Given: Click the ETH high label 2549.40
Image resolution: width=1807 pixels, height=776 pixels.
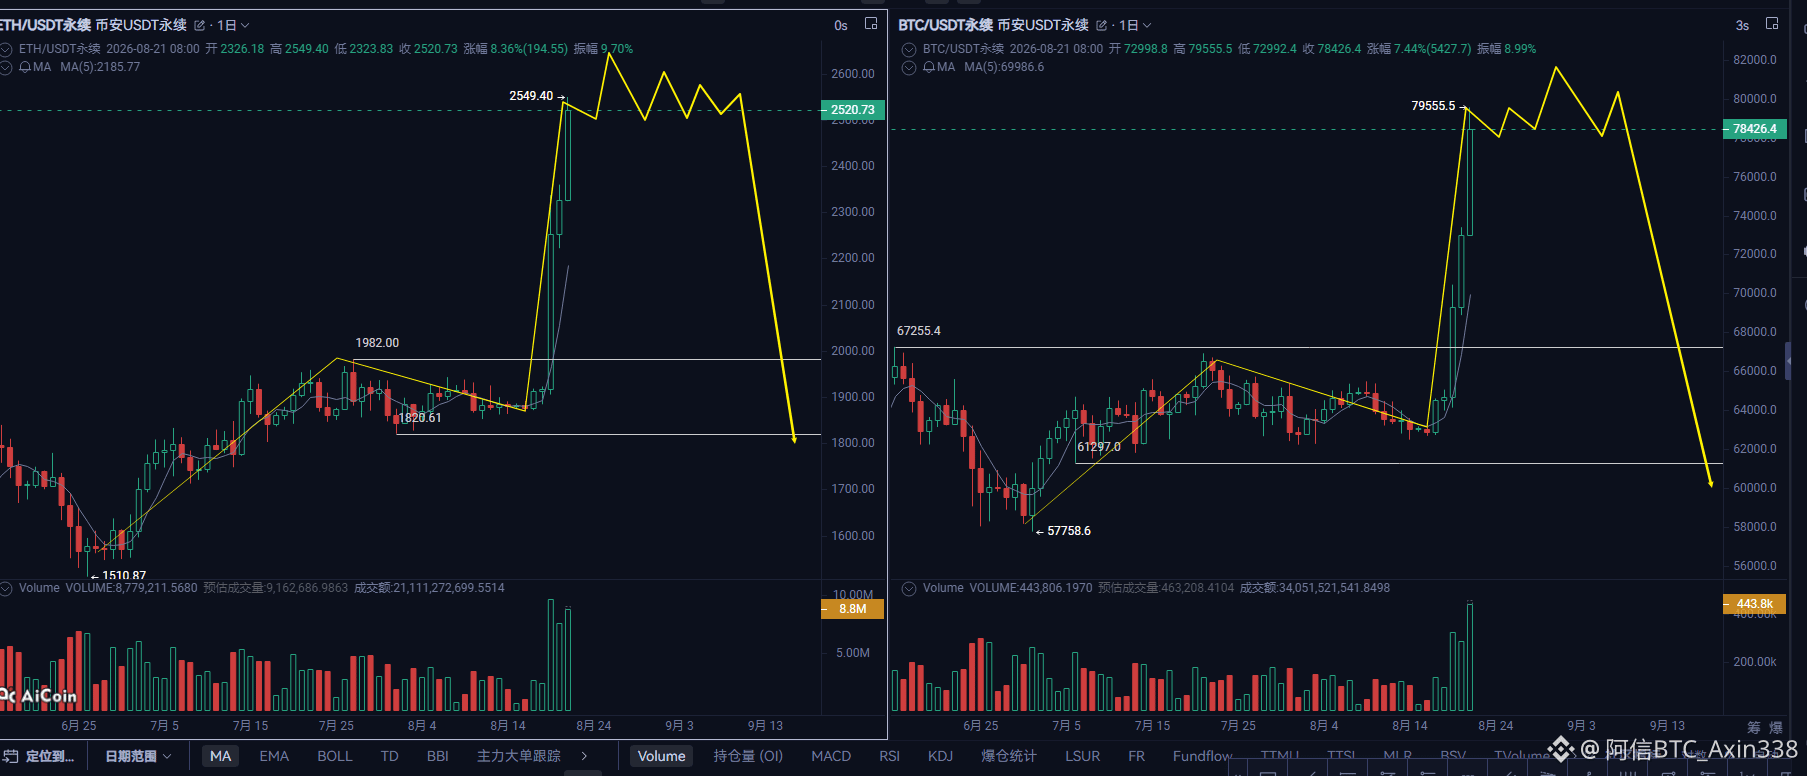Looking at the screenshot, I should tap(531, 96).
